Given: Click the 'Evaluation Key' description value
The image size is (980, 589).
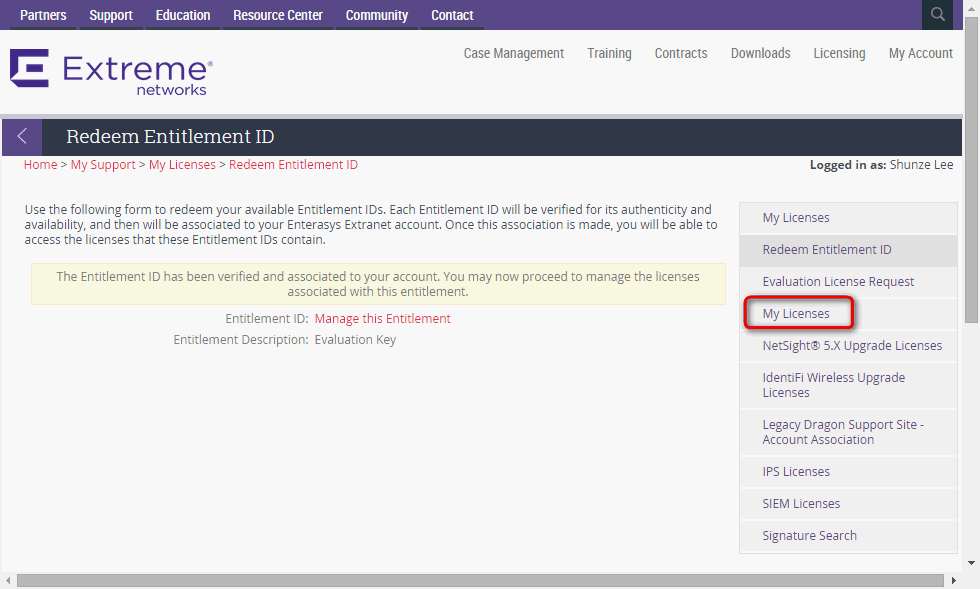Looking at the screenshot, I should pyautogui.click(x=355, y=340).
